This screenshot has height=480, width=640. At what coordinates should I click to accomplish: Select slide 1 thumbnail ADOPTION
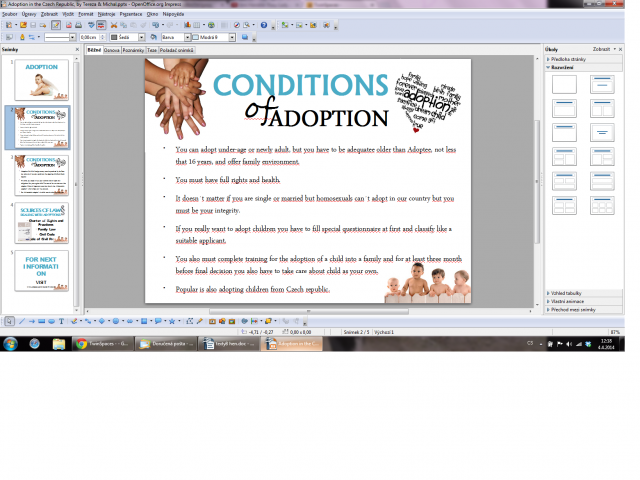42,80
